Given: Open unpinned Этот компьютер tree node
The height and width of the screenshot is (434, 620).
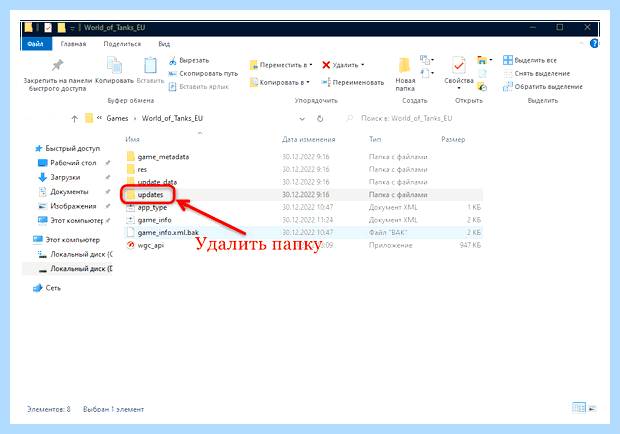Looking at the screenshot, I should (x=66, y=240).
